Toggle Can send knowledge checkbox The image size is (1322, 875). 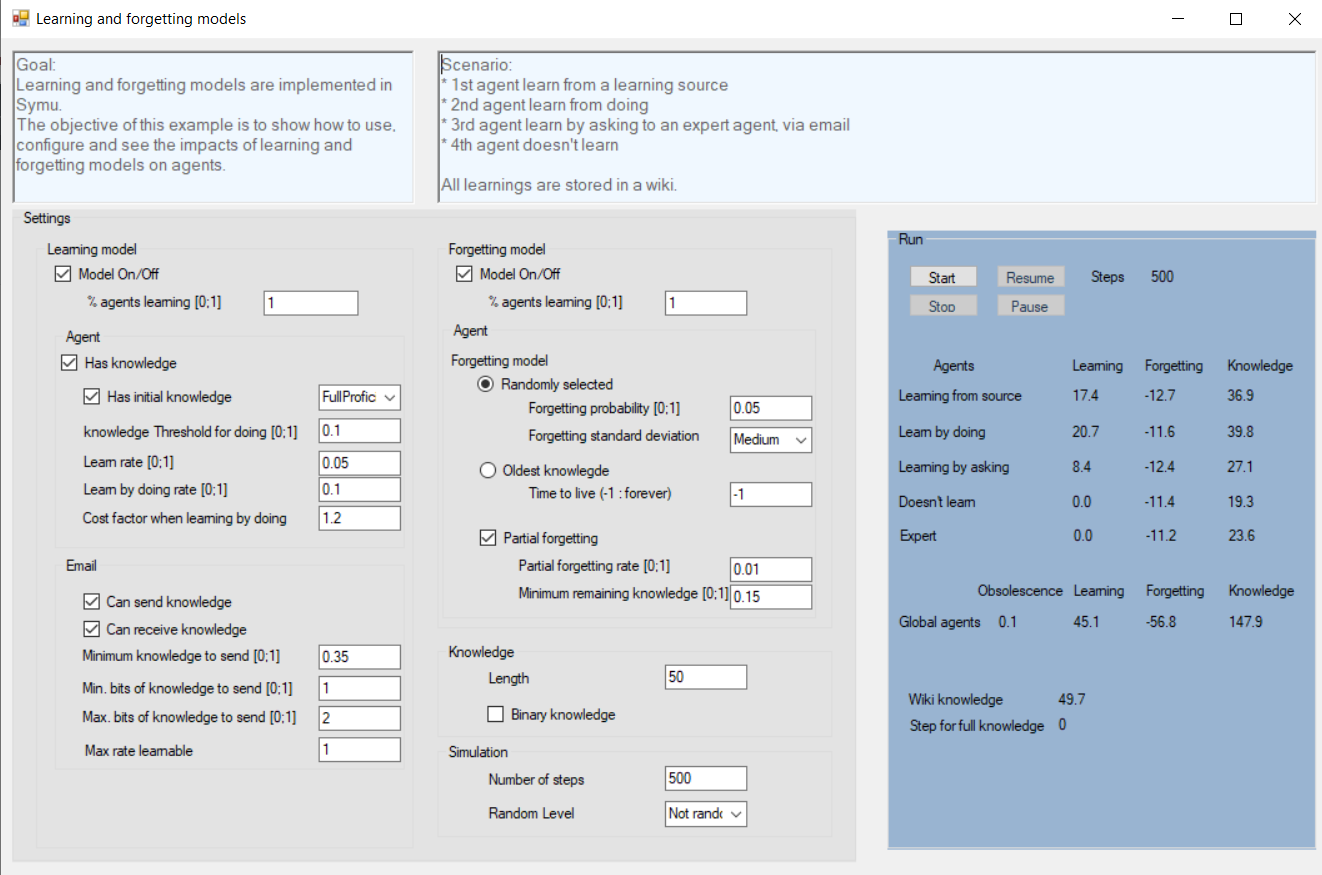coord(91,602)
